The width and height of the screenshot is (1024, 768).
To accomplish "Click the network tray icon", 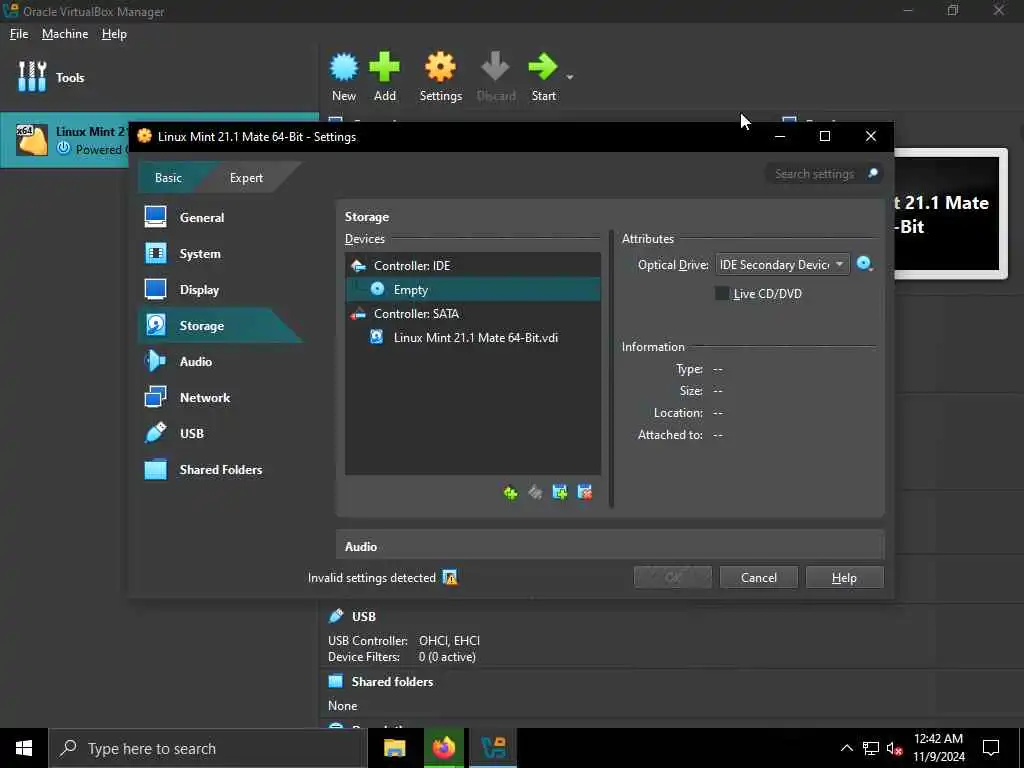I will pos(871,748).
